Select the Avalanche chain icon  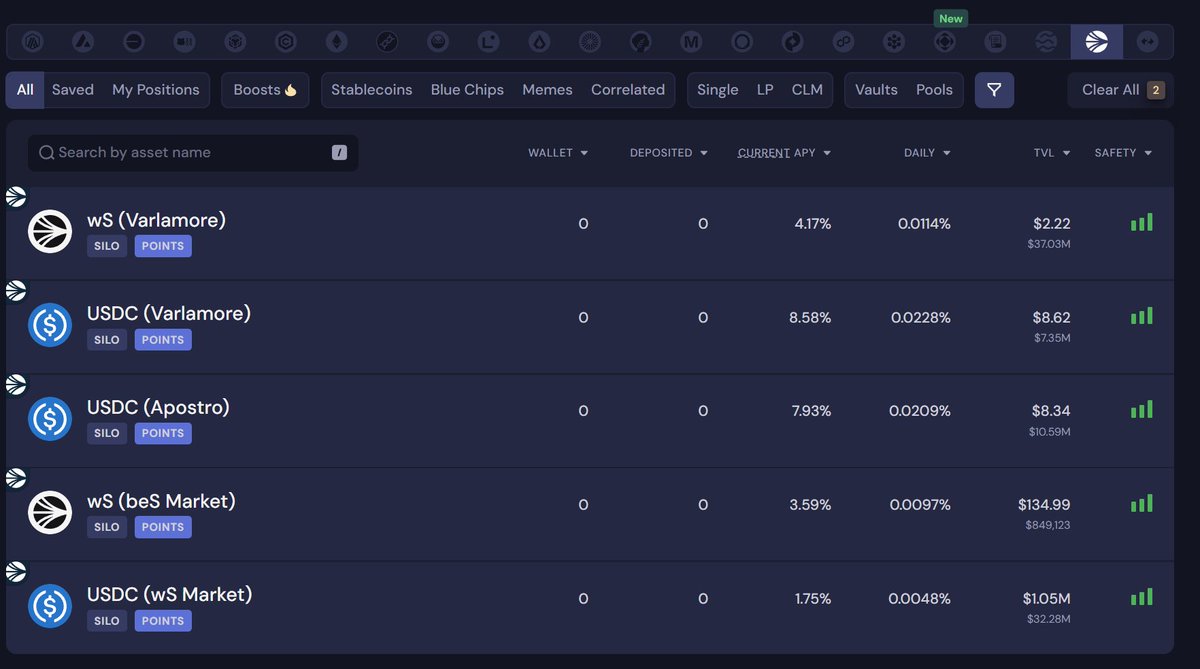pyautogui.click(x=84, y=42)
